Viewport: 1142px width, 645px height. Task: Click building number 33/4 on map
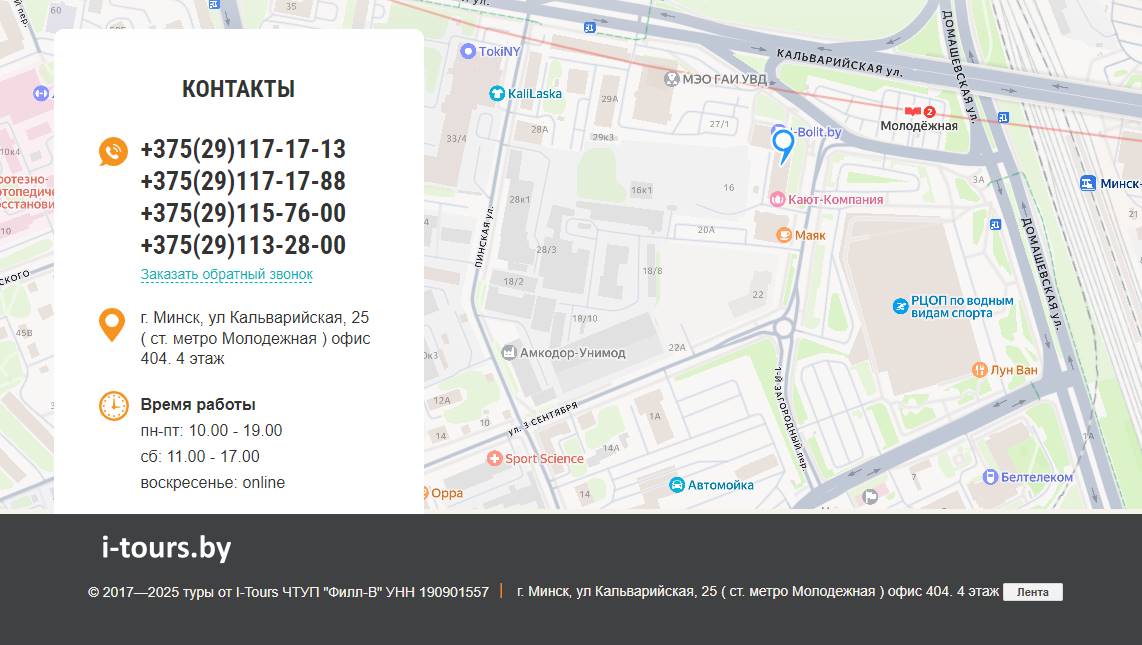(456, 138)
